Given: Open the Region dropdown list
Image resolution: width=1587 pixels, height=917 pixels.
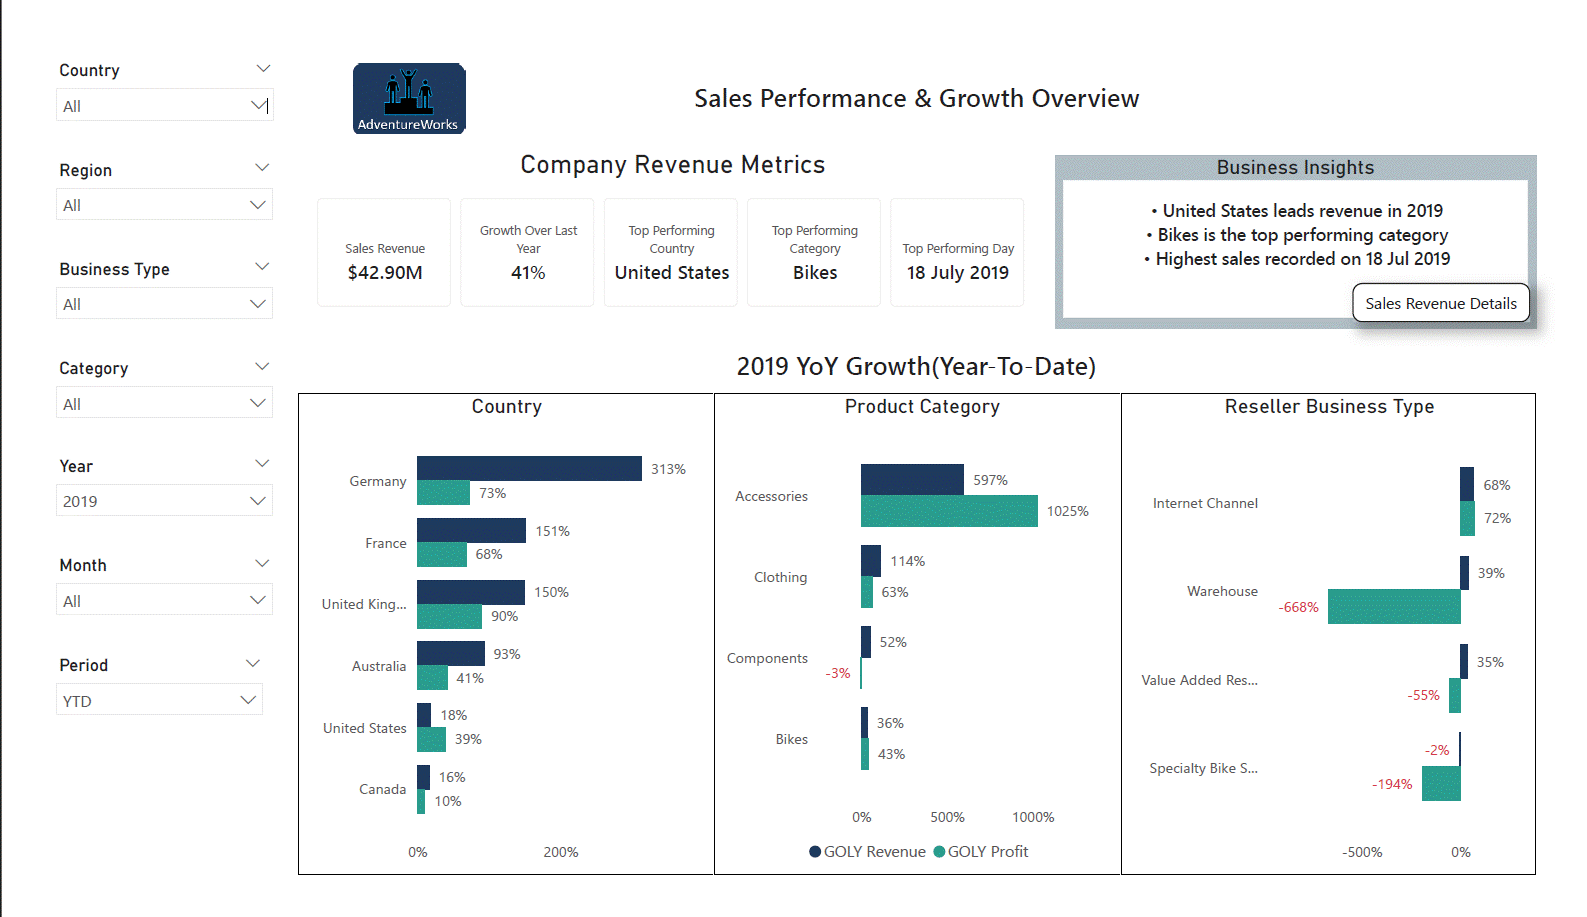Looking at the screenshot, I should point(164,205).
